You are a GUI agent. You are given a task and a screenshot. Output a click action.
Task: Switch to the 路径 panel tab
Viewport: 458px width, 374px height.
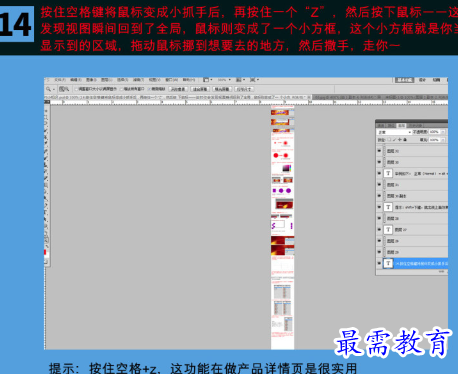pos(391,126)
